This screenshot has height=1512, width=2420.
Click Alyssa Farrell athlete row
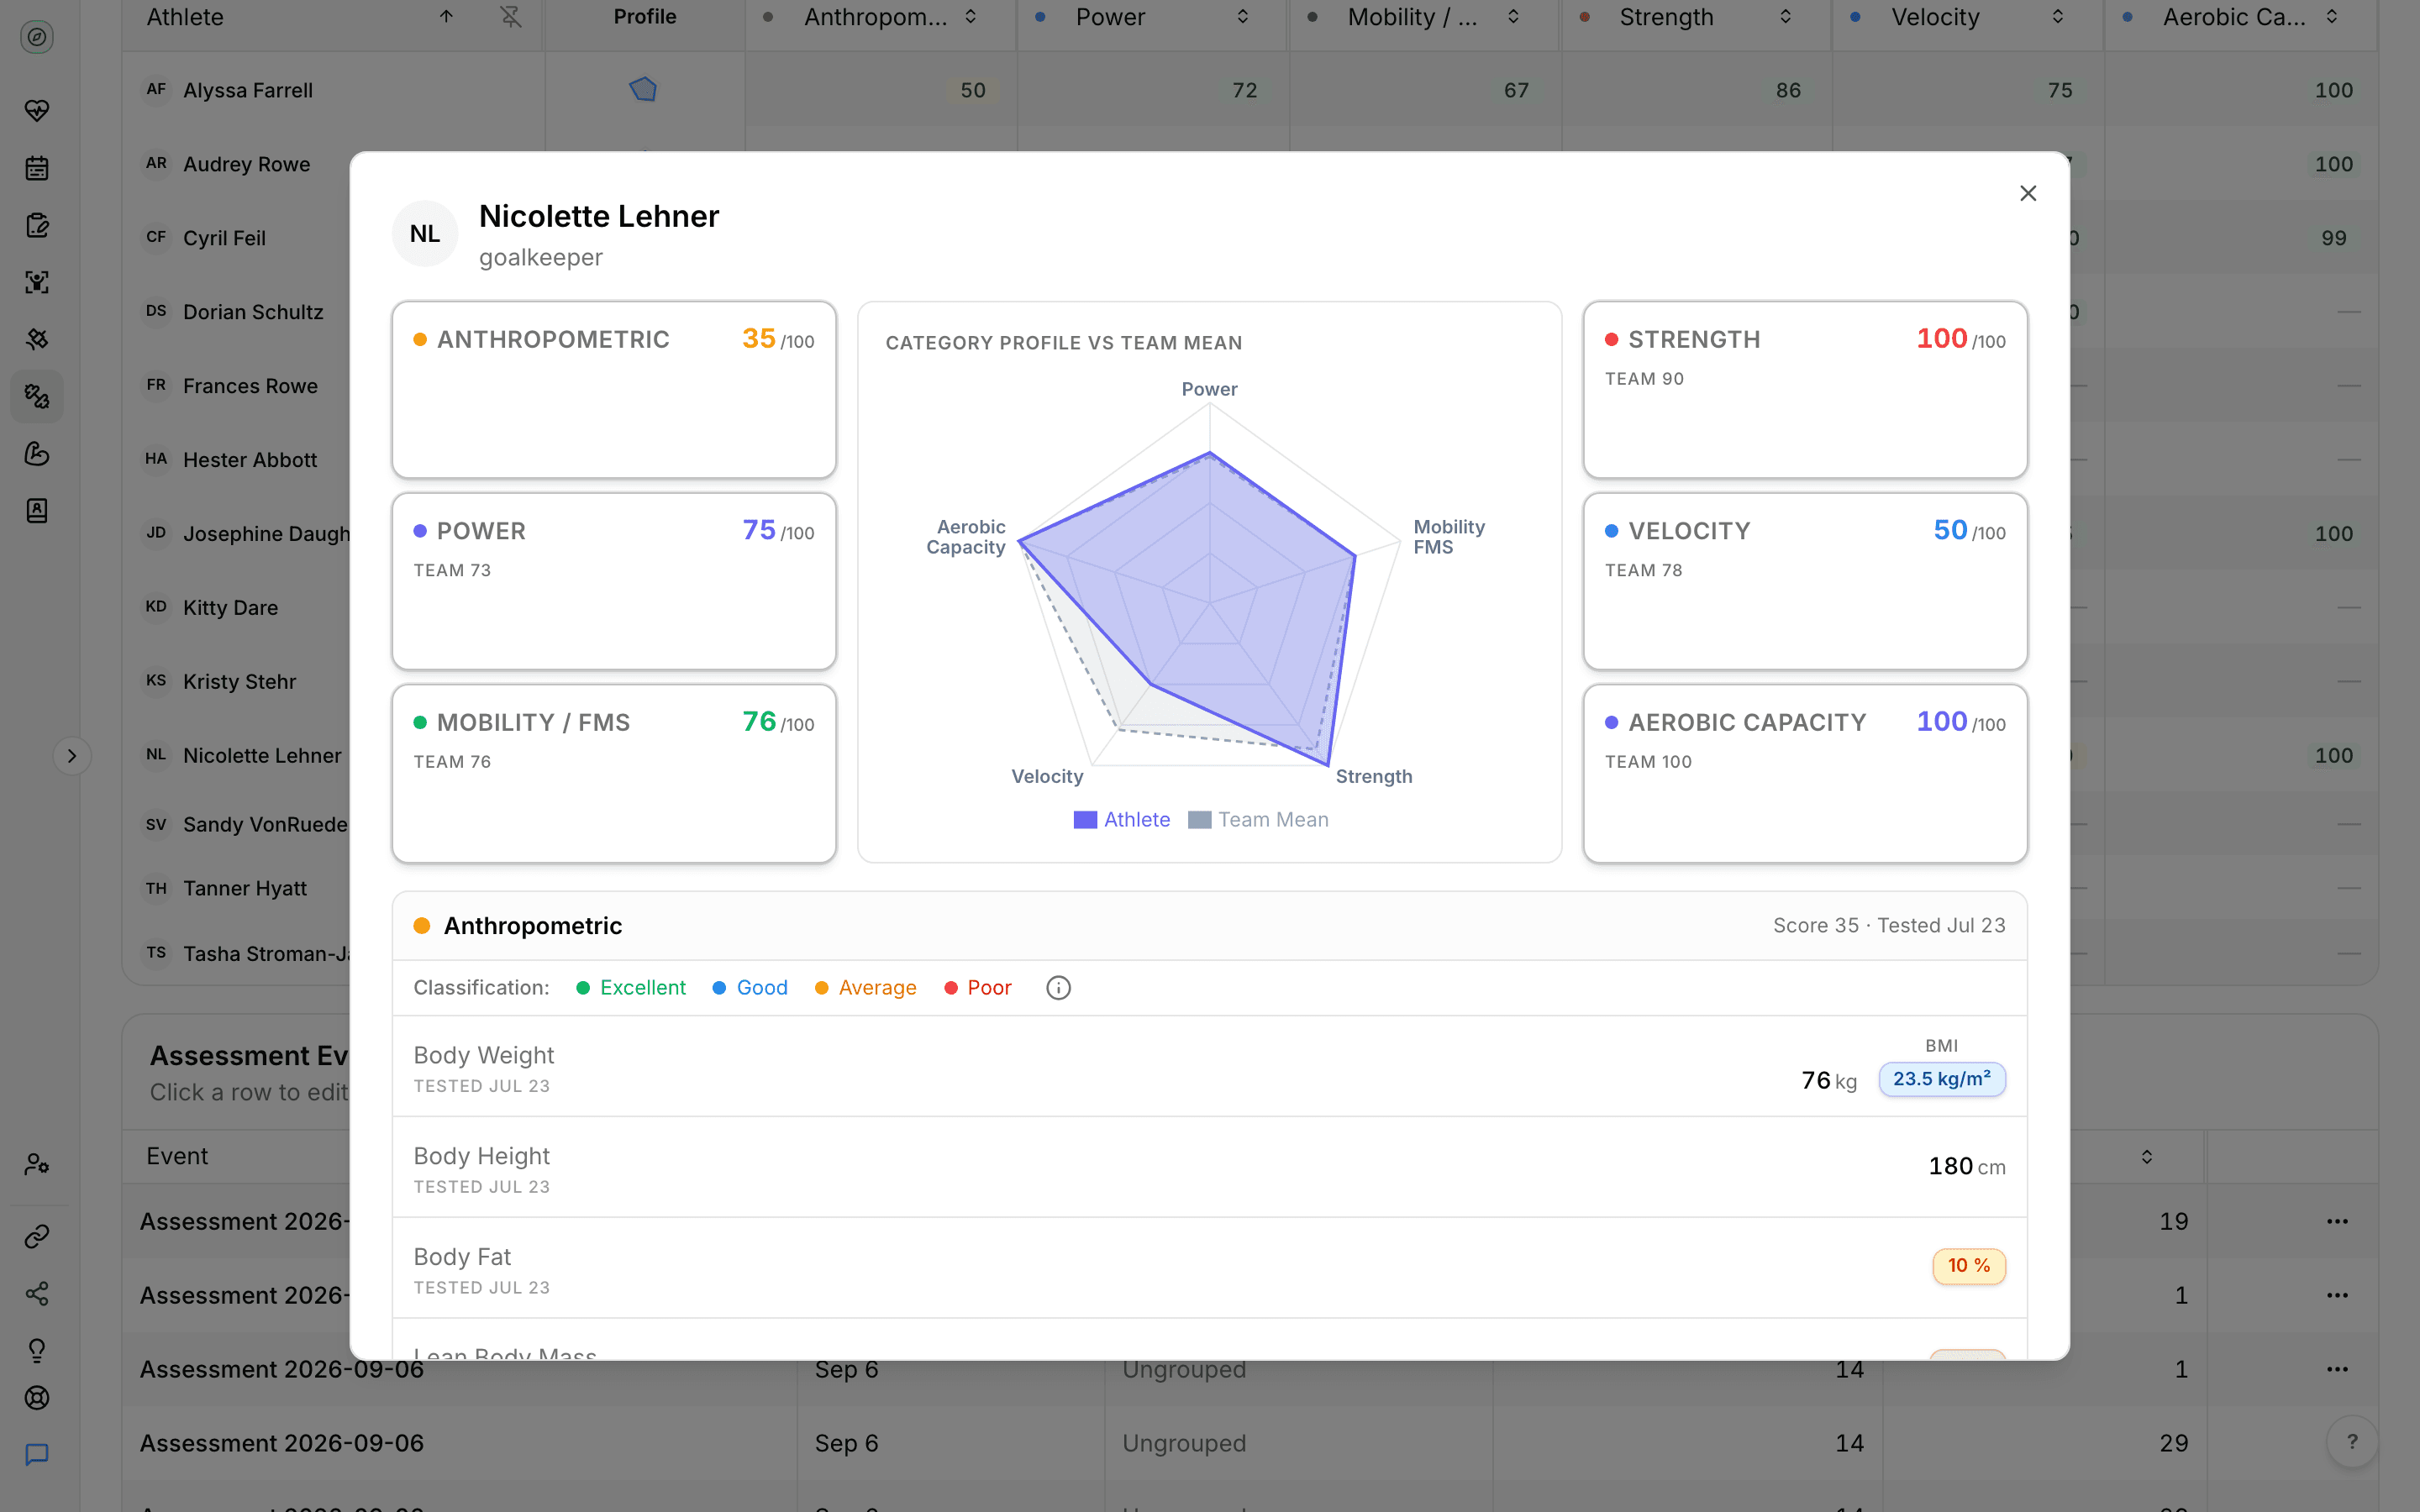pyautogui.click(x=1249, y=90)
